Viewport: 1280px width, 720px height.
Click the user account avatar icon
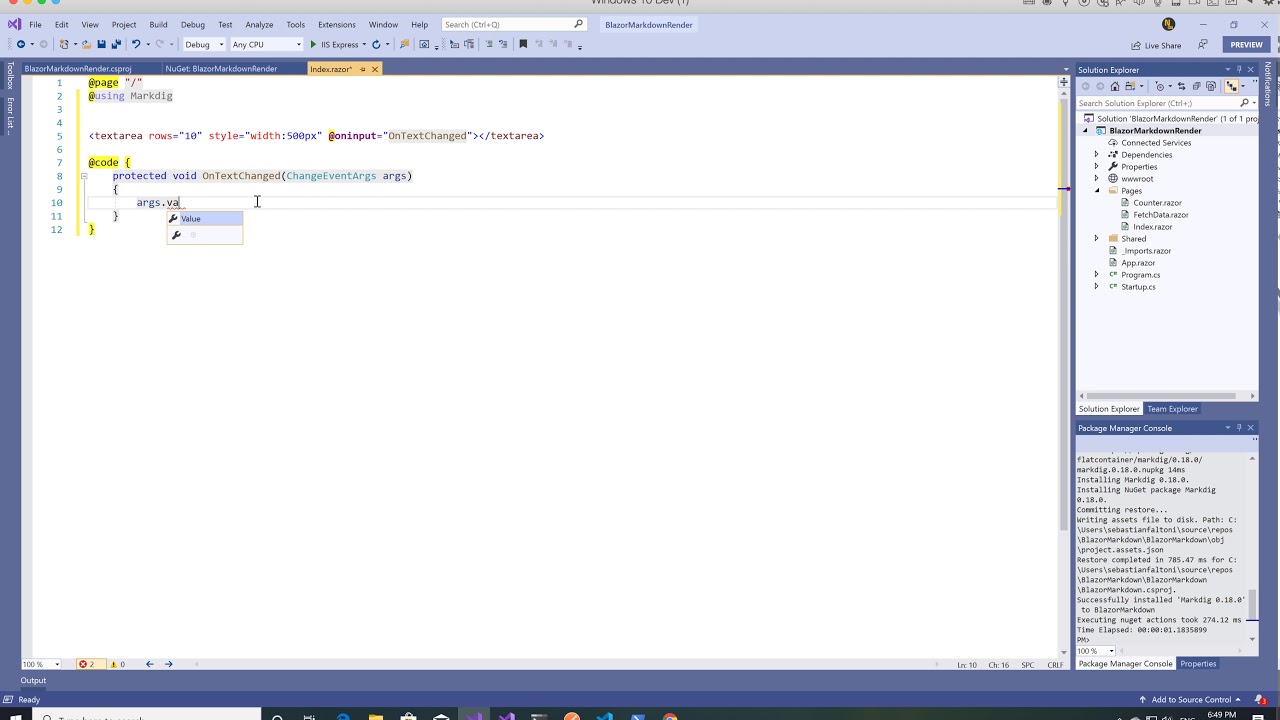[x=1168, y=24]
